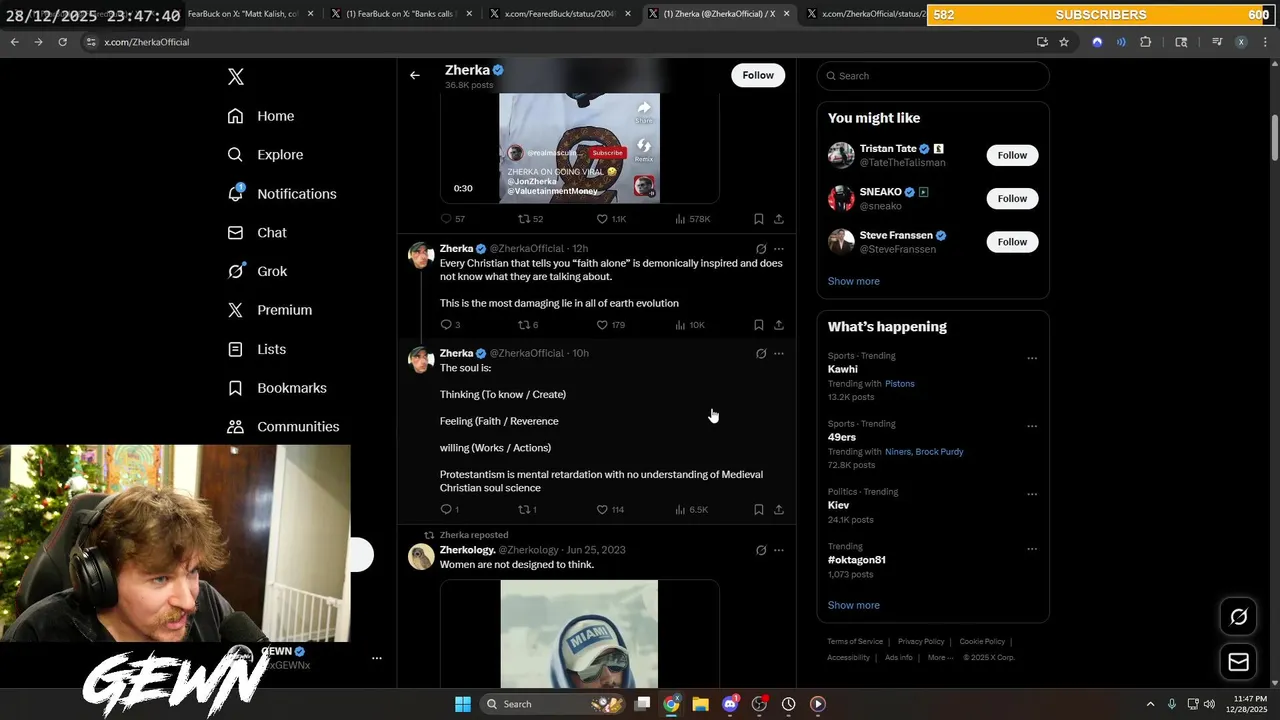The width and height of the screenshot is (1280, 720).
Task: Open more menu on "faith alone" post
Action: tap(779, 249)
